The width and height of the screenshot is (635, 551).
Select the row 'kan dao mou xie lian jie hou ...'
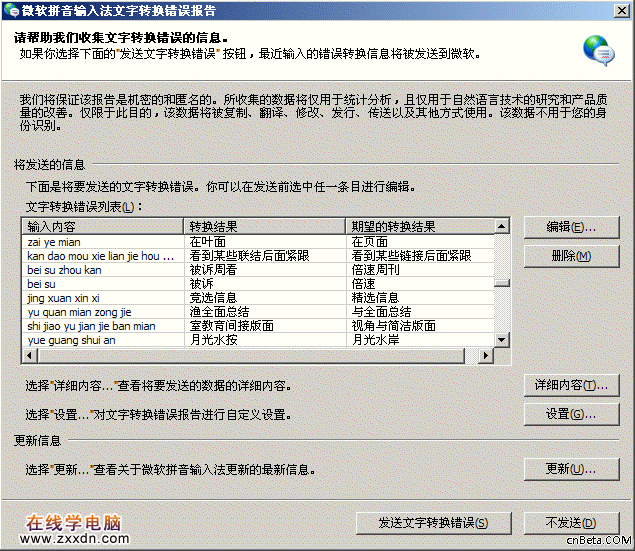[x=258, y=256]
